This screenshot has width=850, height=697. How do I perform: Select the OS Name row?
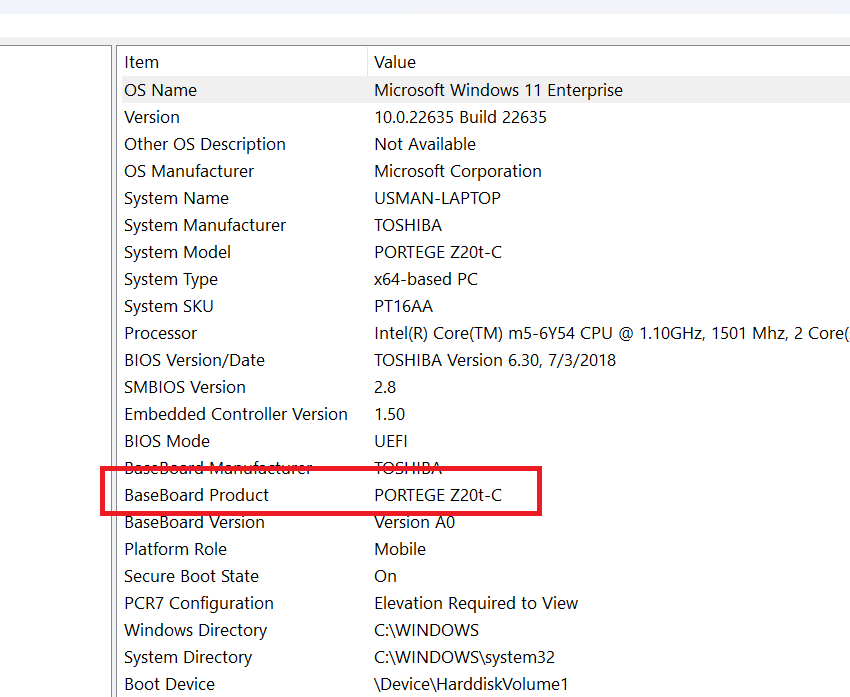[160, 90]
